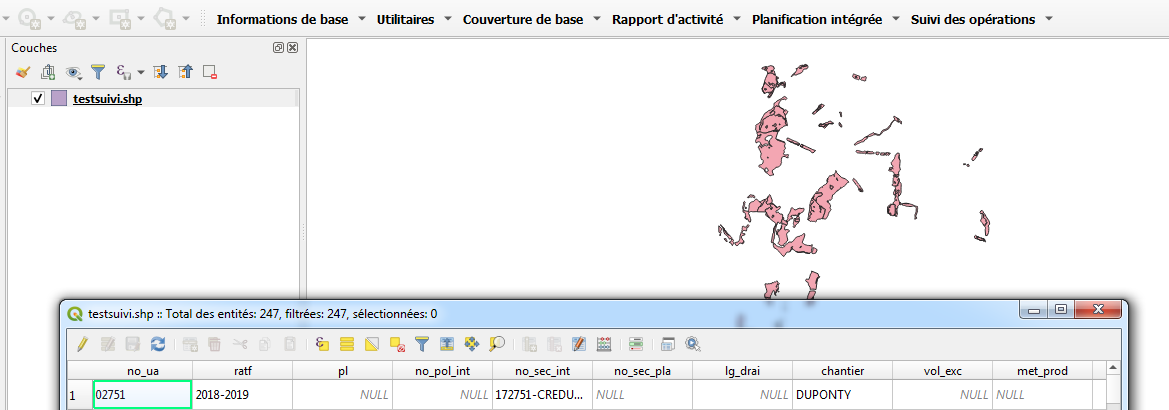Float the Couches panel with the undock icon
Viewport: 1169px width, 410px height.
pyautogui.click(x=279, y=48)
